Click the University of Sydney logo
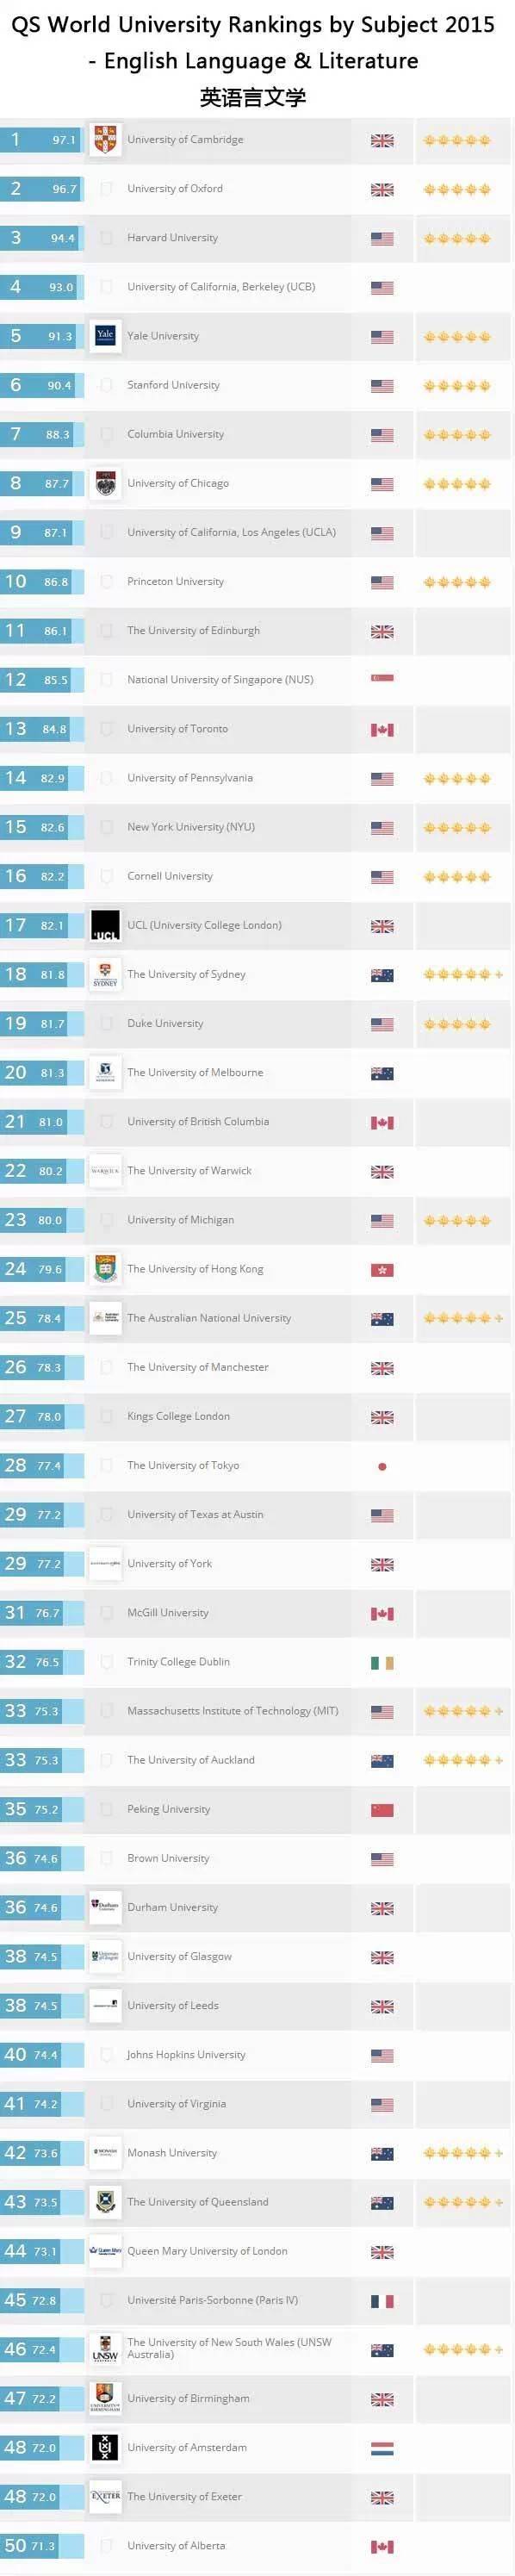The height and width of the screenshot is (2576, 515). pos(105,974)
